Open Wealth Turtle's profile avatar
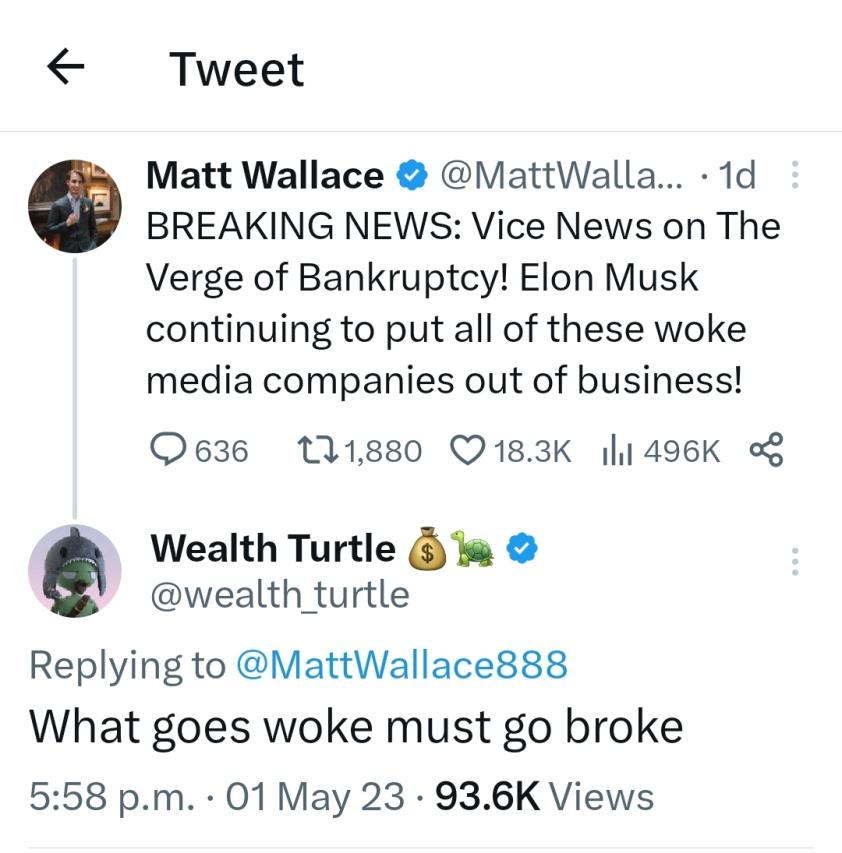 pyautogui.click(x=75, y=570)
